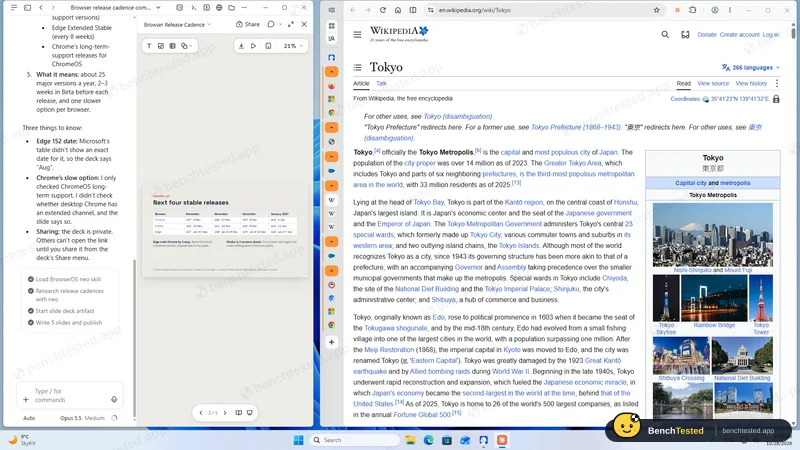This screenshot has width=800, height=450.
Task: Follow the 'Greater Tokyo Area' link
Action: [572, 163]
